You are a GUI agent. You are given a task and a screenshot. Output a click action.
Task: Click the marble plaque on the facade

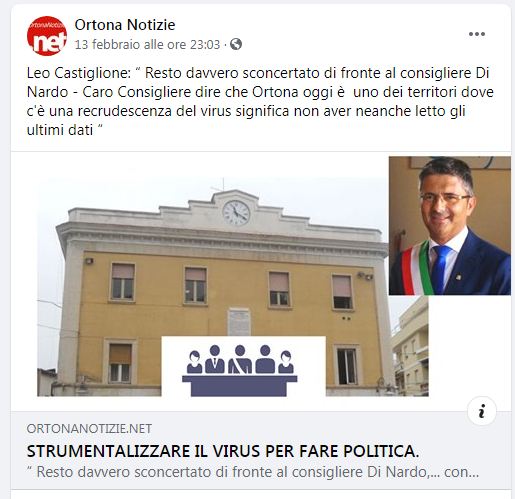point(239,322)
